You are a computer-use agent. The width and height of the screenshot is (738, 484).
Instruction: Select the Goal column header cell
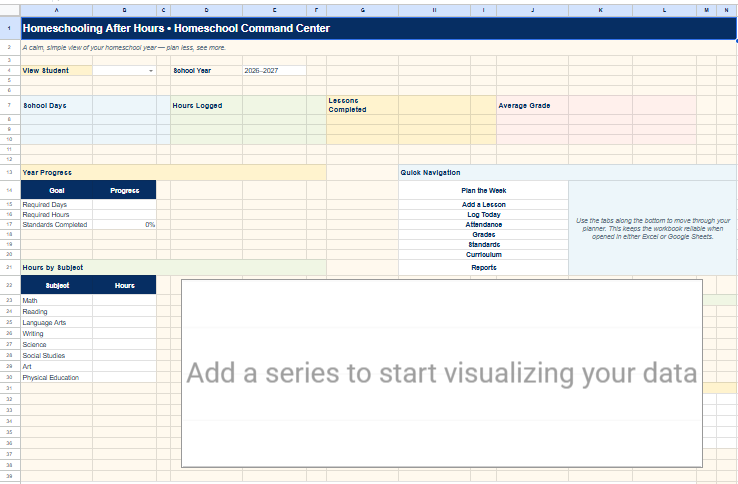[x=56, y=190]
